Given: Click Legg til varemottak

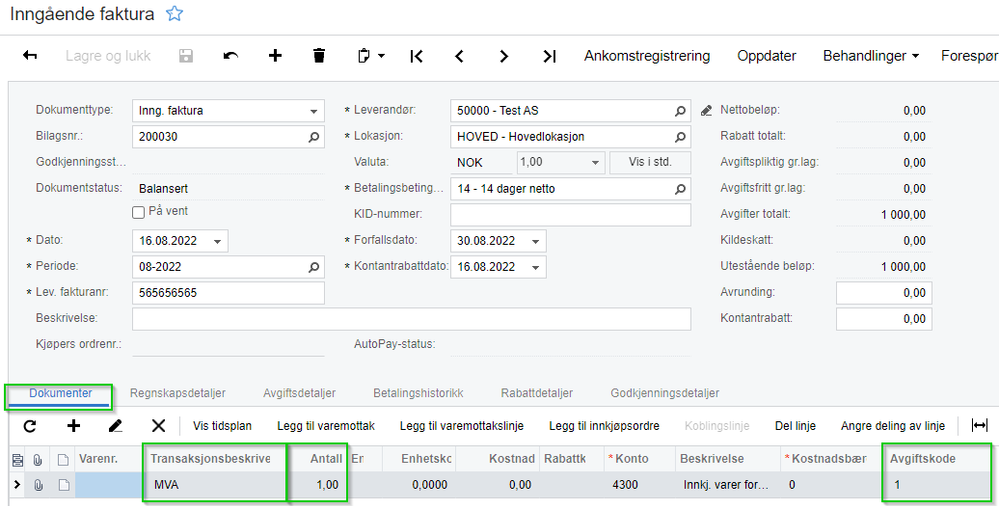Looking at the screenshot, I should 326,426.
